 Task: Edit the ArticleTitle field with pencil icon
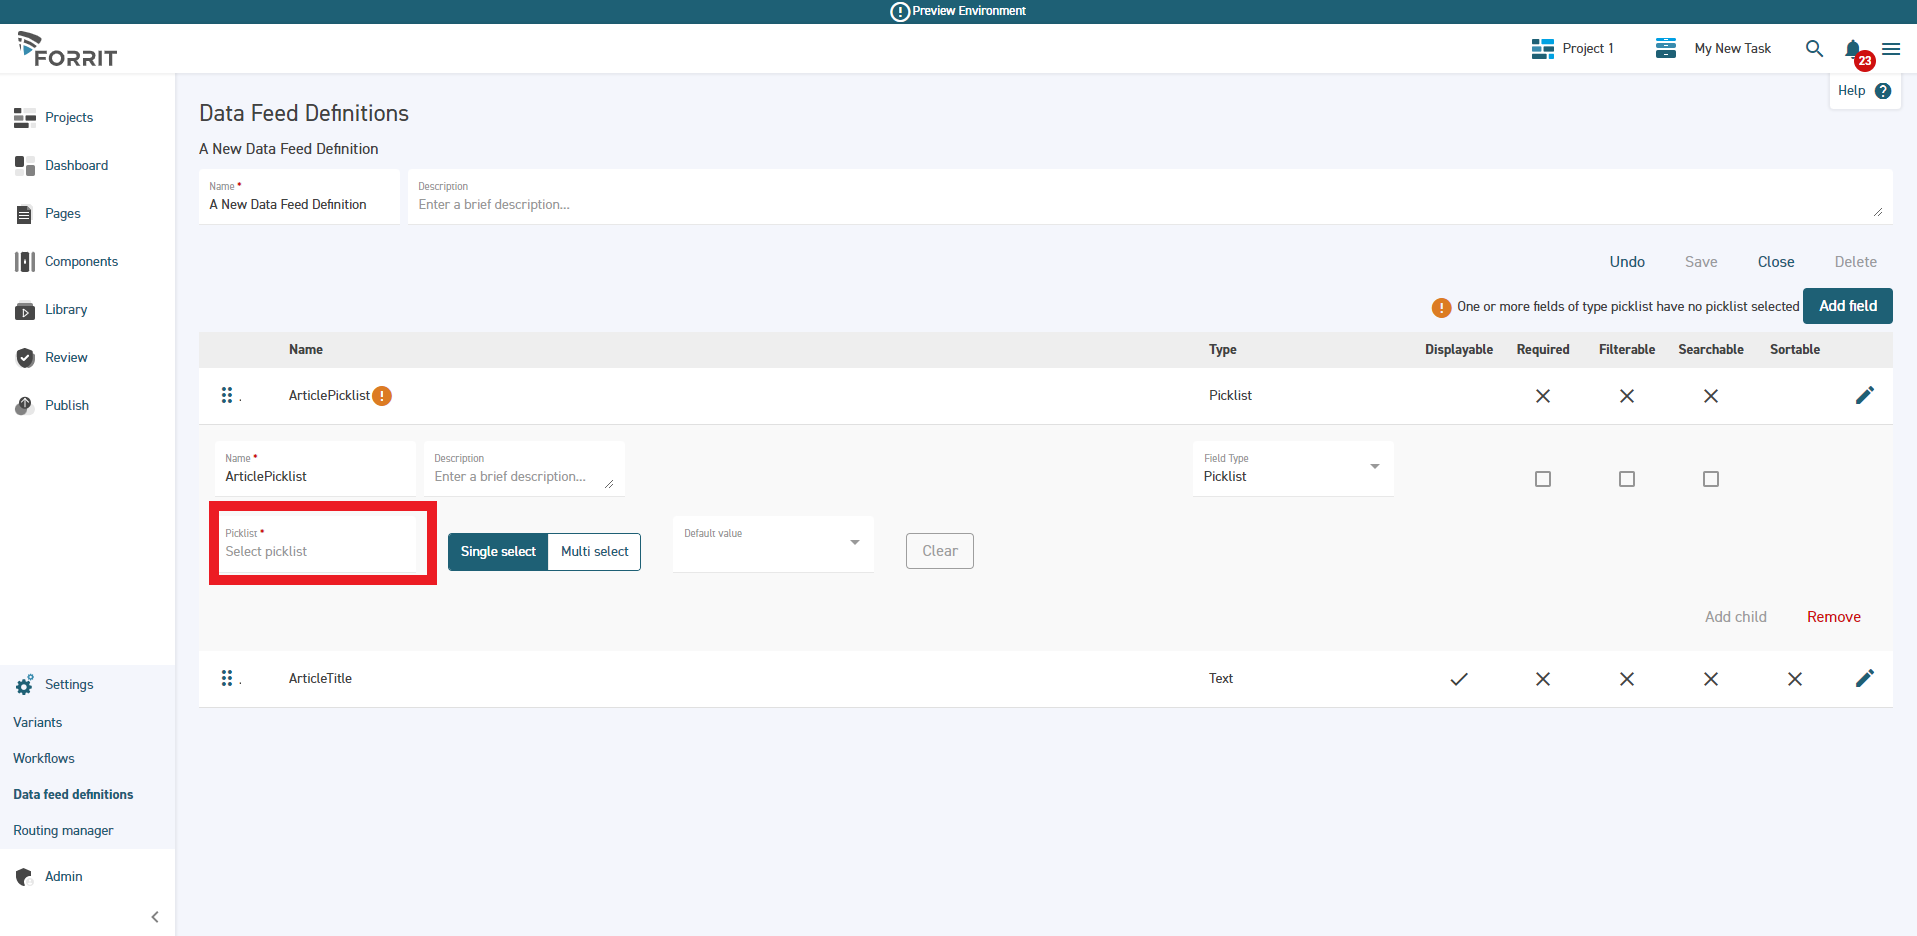(x=1864, y=678)
